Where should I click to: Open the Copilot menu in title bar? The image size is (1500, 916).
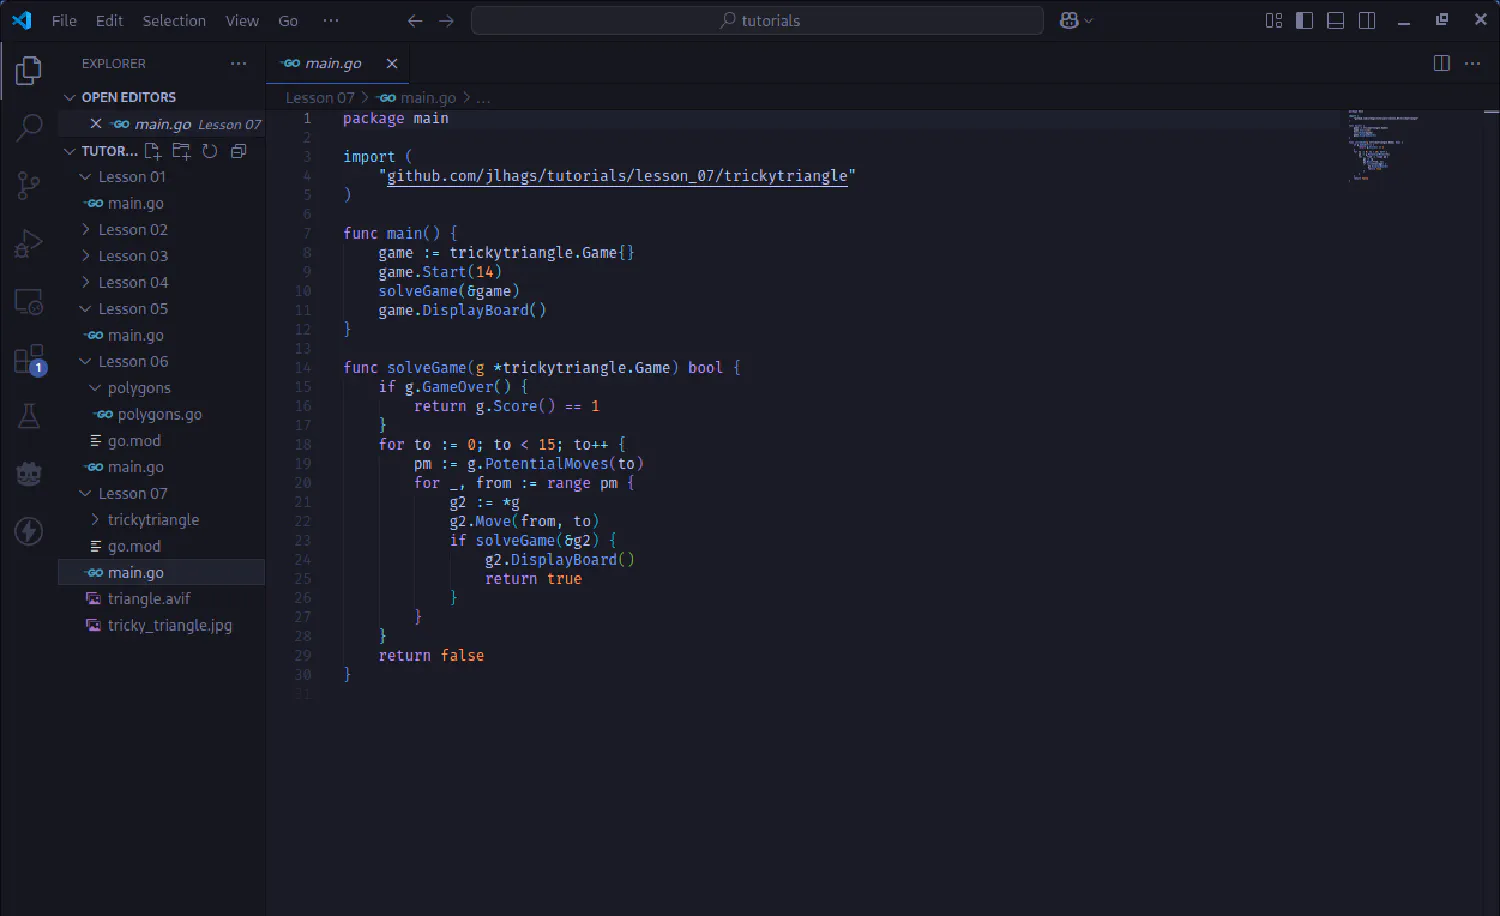[x=1076, y=21]
